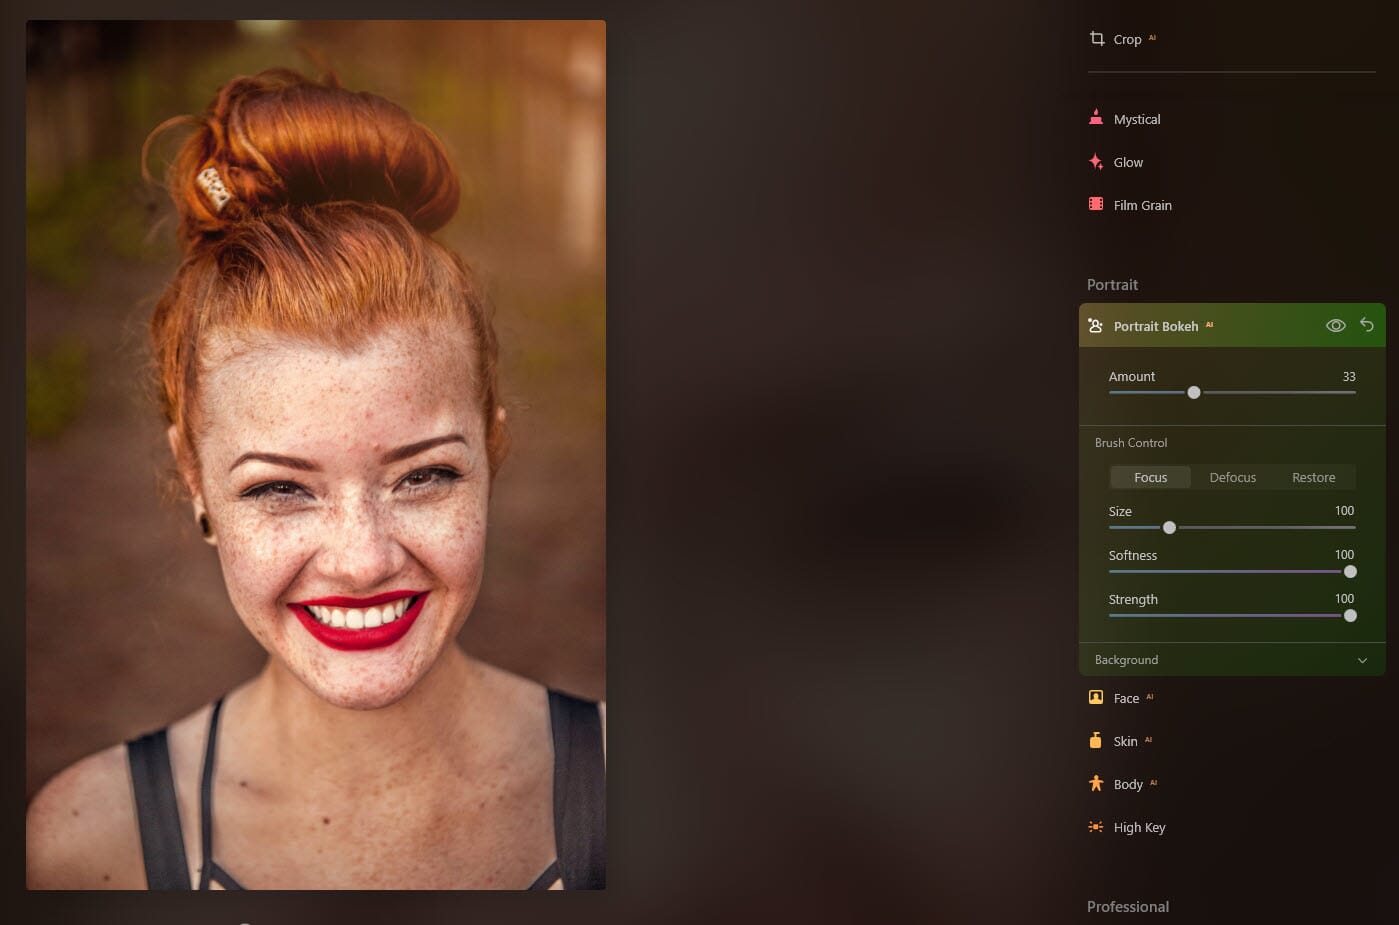1399x925 pixels.
Task: Toggle Portrait Bokeh visibility eye
Action: [1335, 326]
